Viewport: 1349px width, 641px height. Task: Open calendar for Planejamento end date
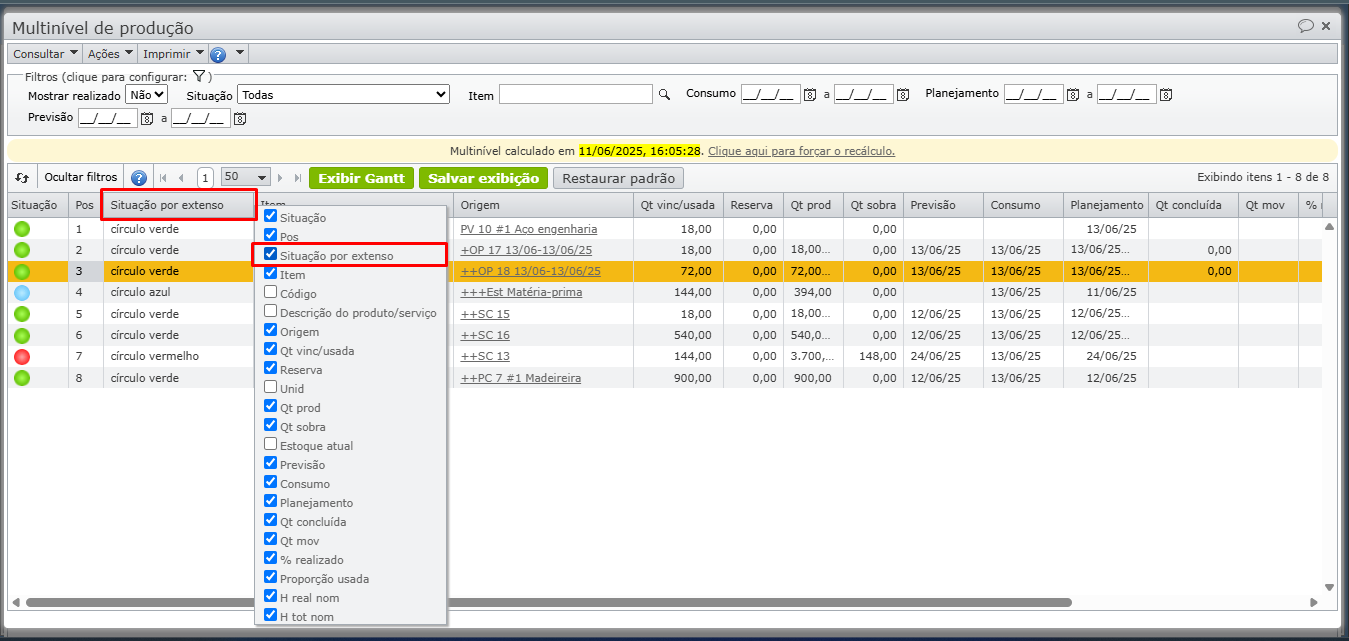click(1165, 94)
